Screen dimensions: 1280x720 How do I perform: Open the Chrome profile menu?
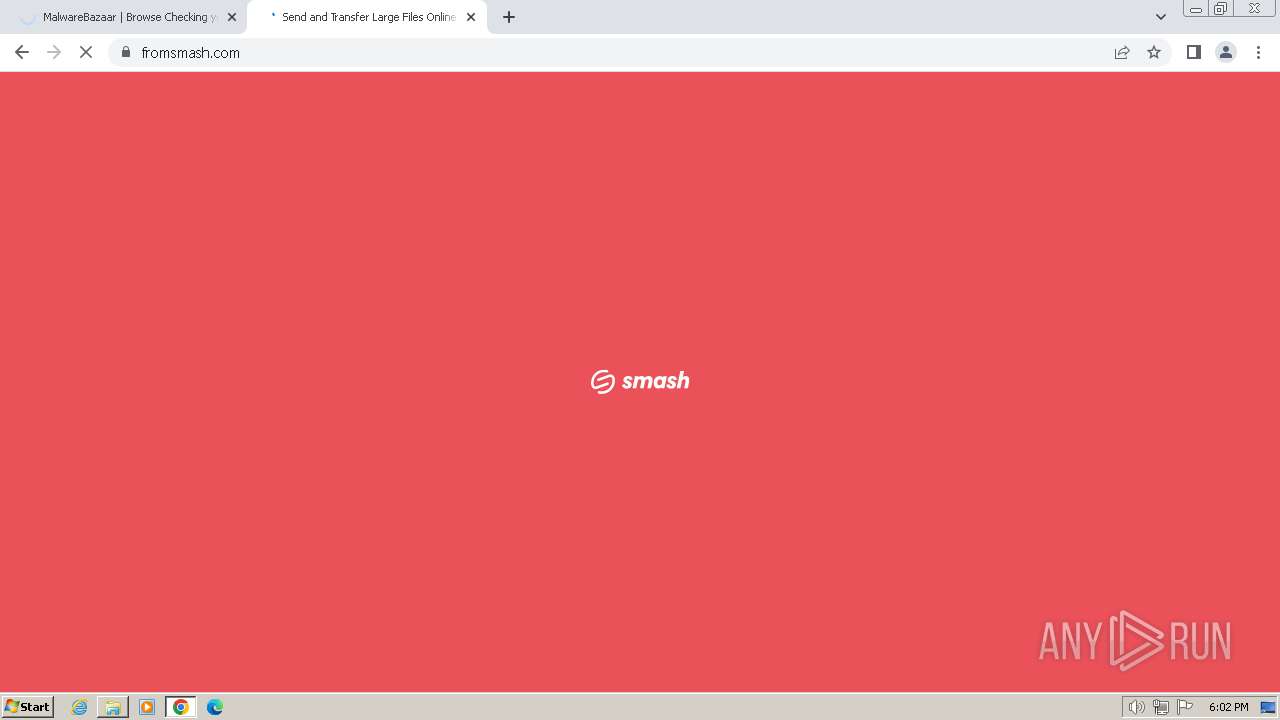(x=1226, y=52)
